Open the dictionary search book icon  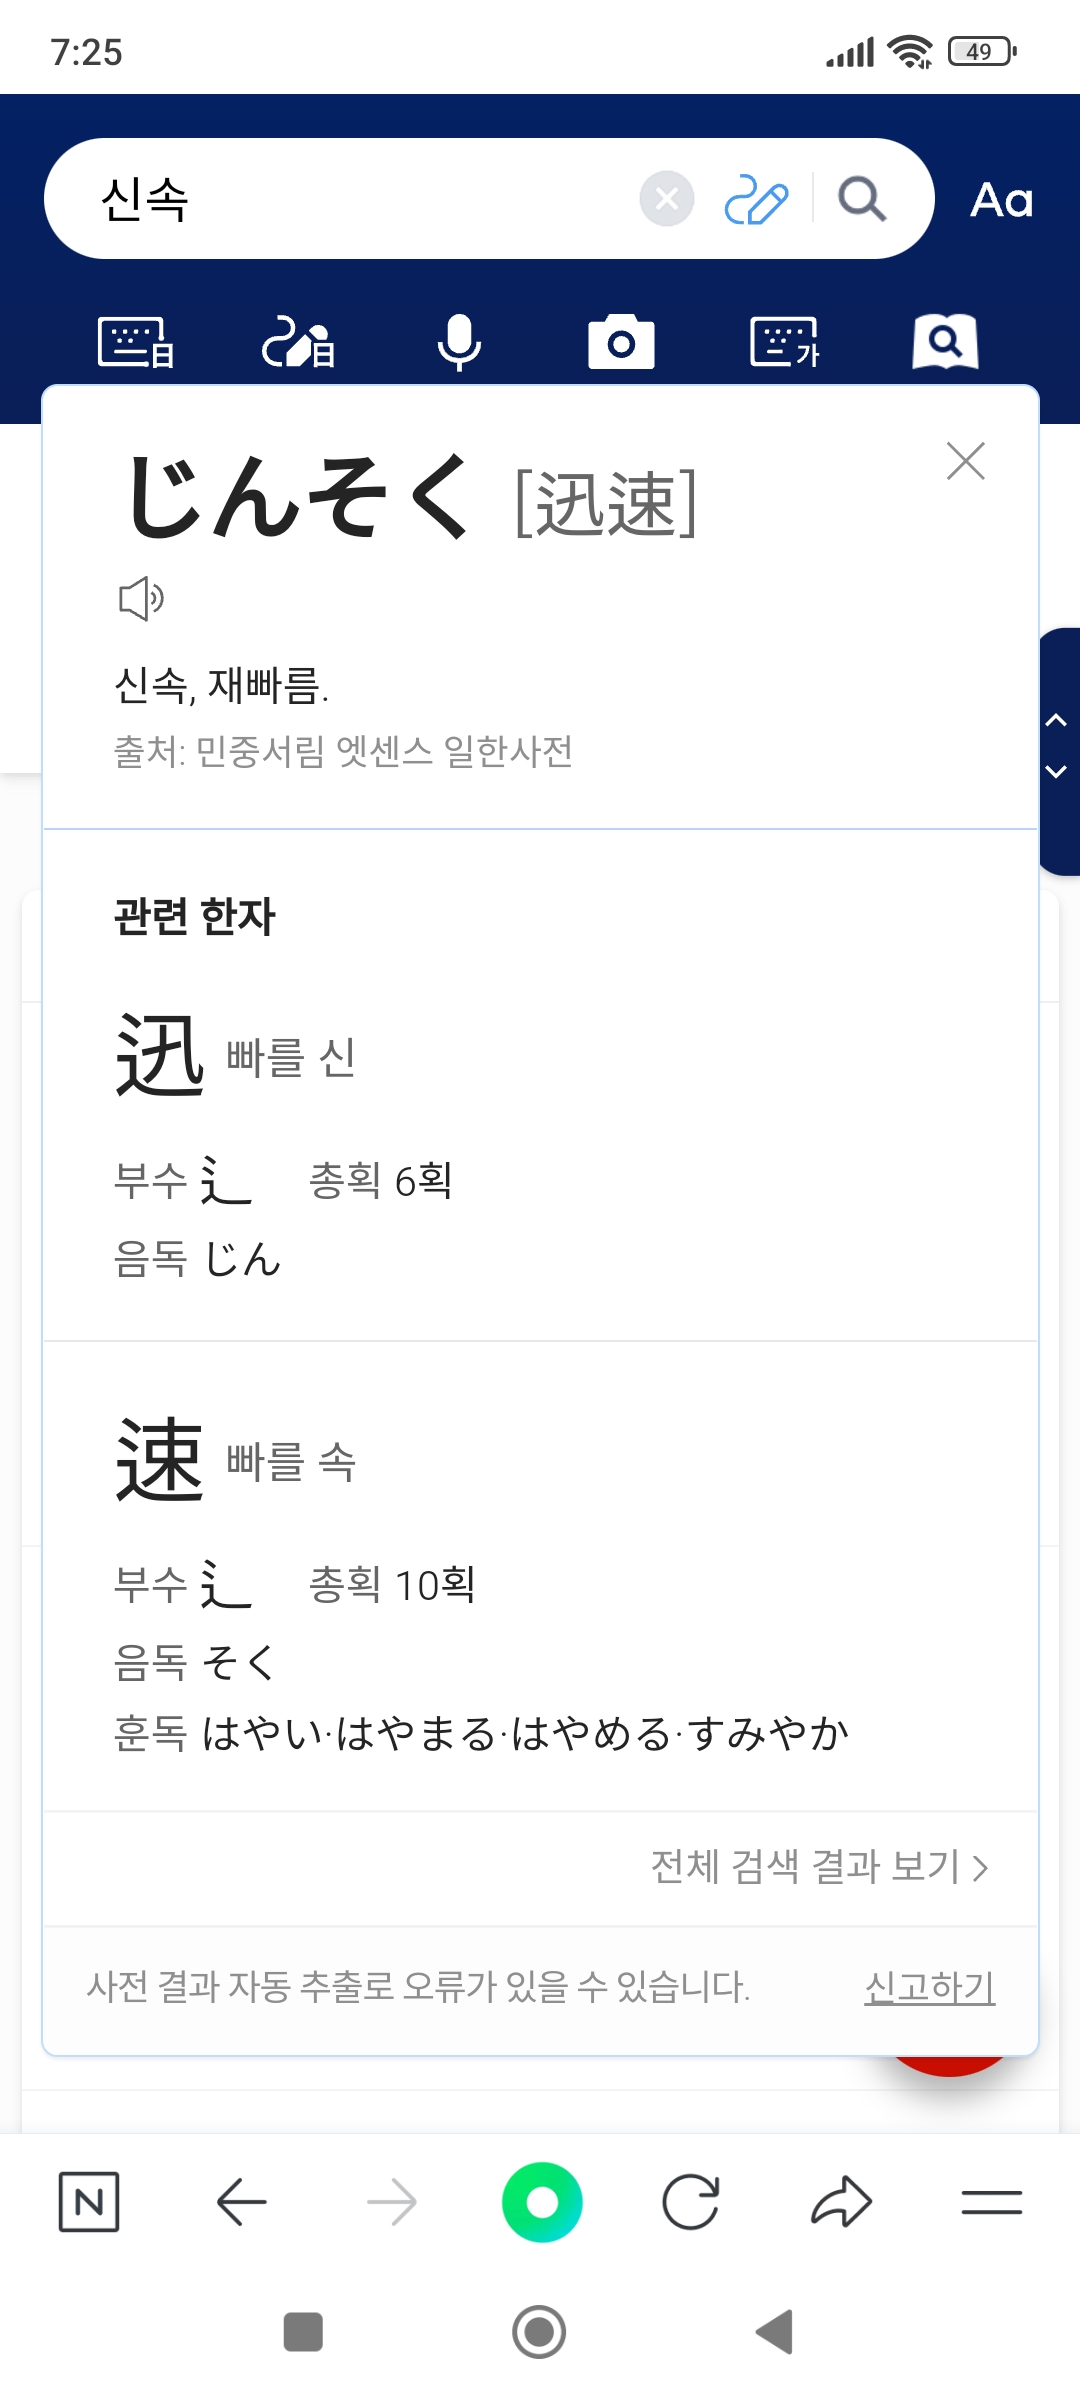coord(945,343)
